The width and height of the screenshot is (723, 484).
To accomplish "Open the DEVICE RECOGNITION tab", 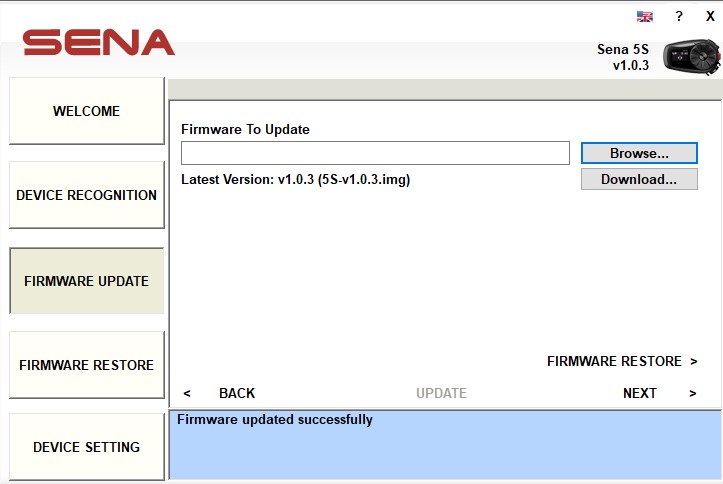I will click(86, 195).
